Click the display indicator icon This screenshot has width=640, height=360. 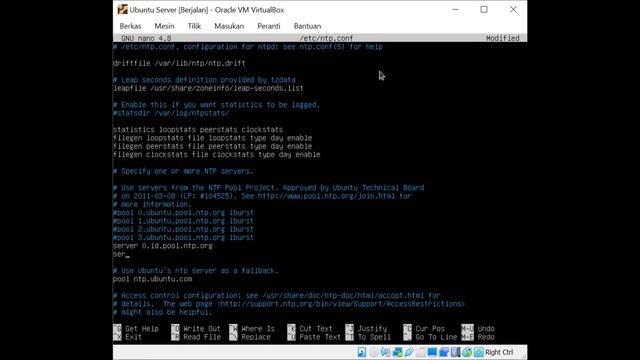click(x=432, y=352)
